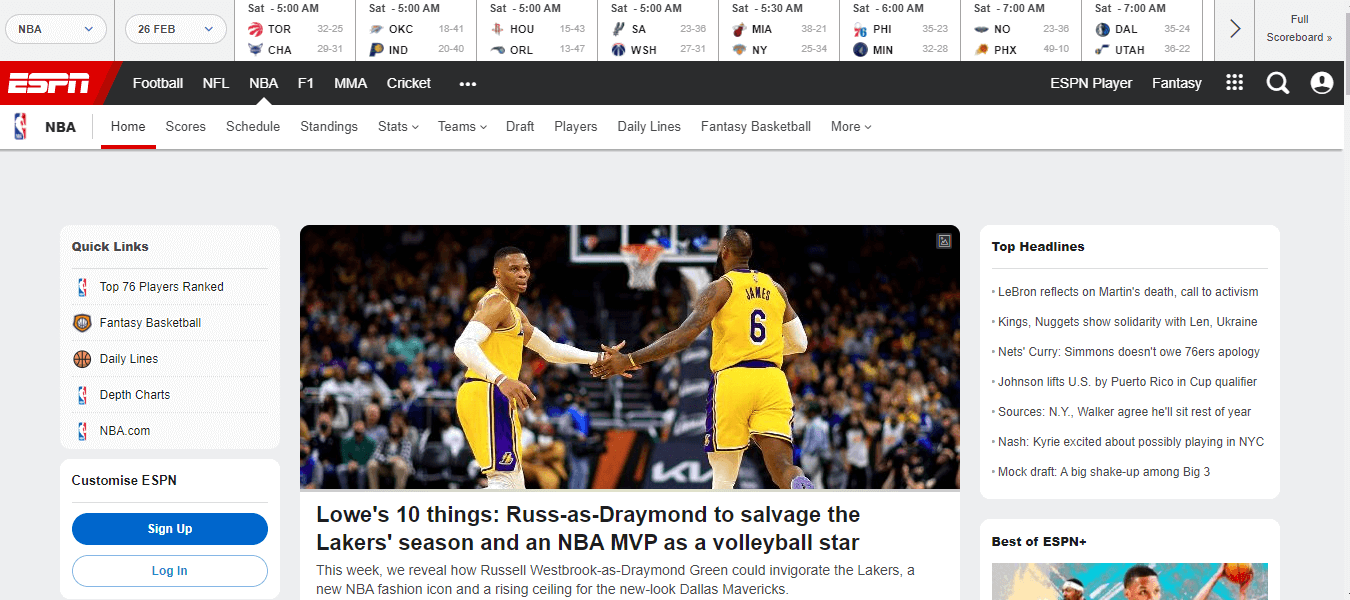Open the search magnifier icon

1278,83
